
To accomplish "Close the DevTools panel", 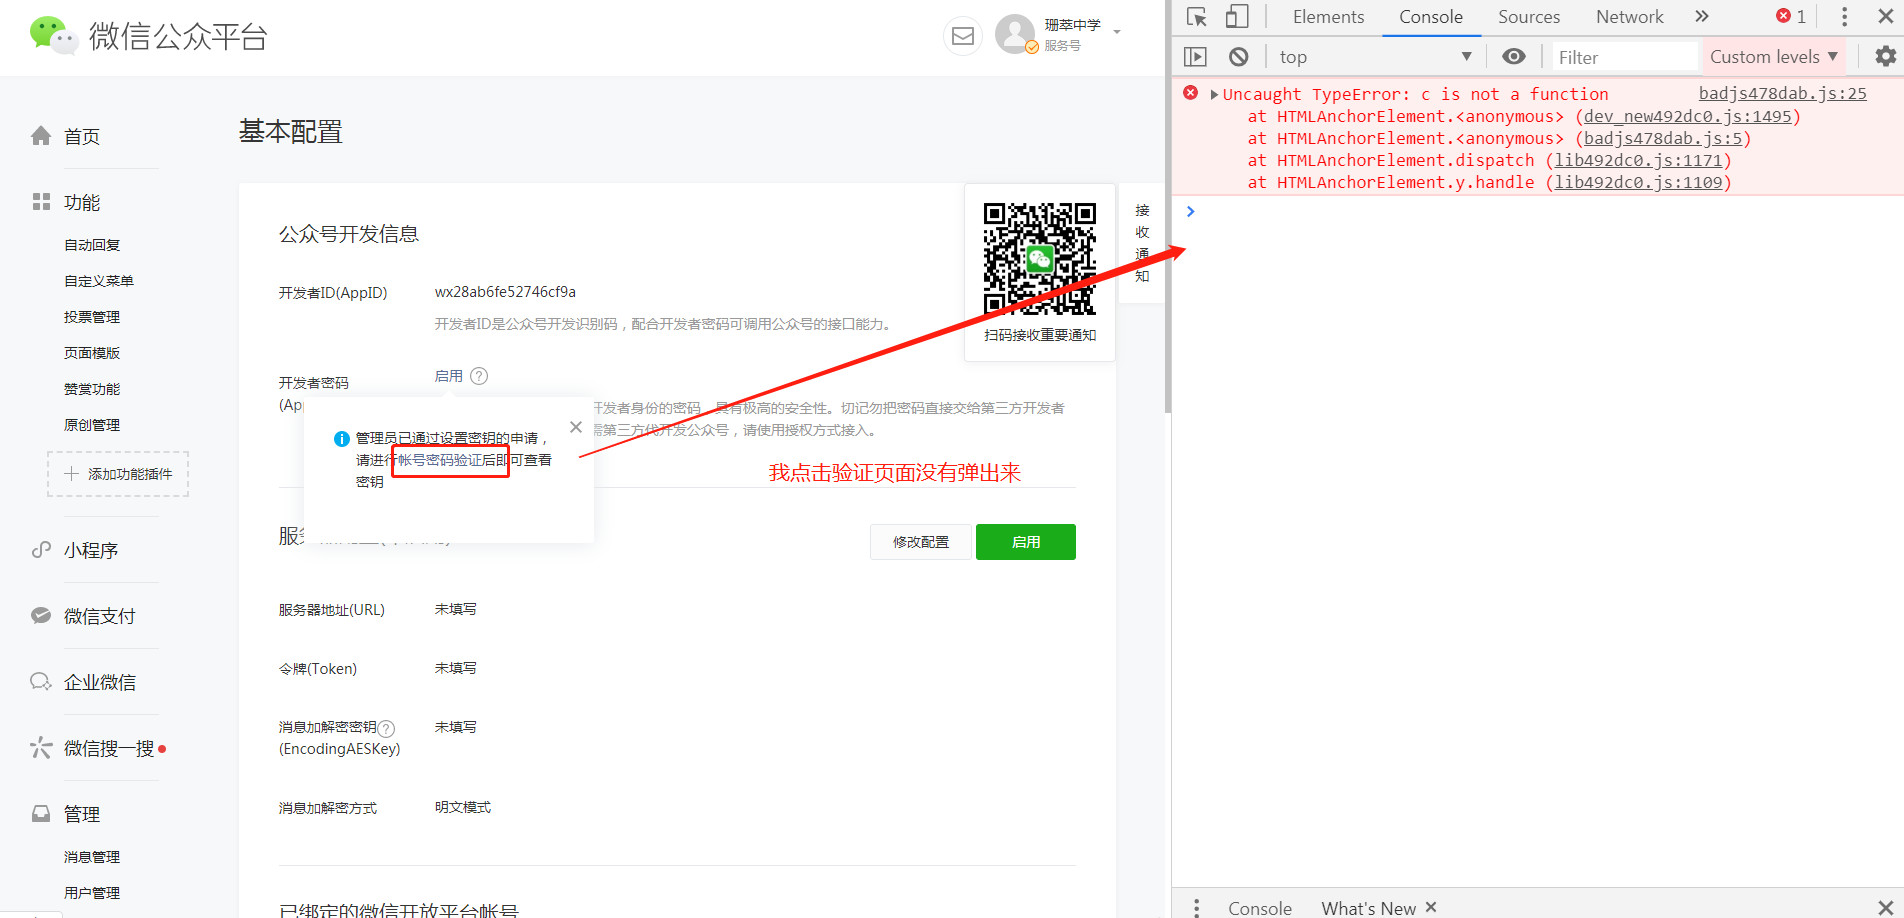I will point(1885,17).
